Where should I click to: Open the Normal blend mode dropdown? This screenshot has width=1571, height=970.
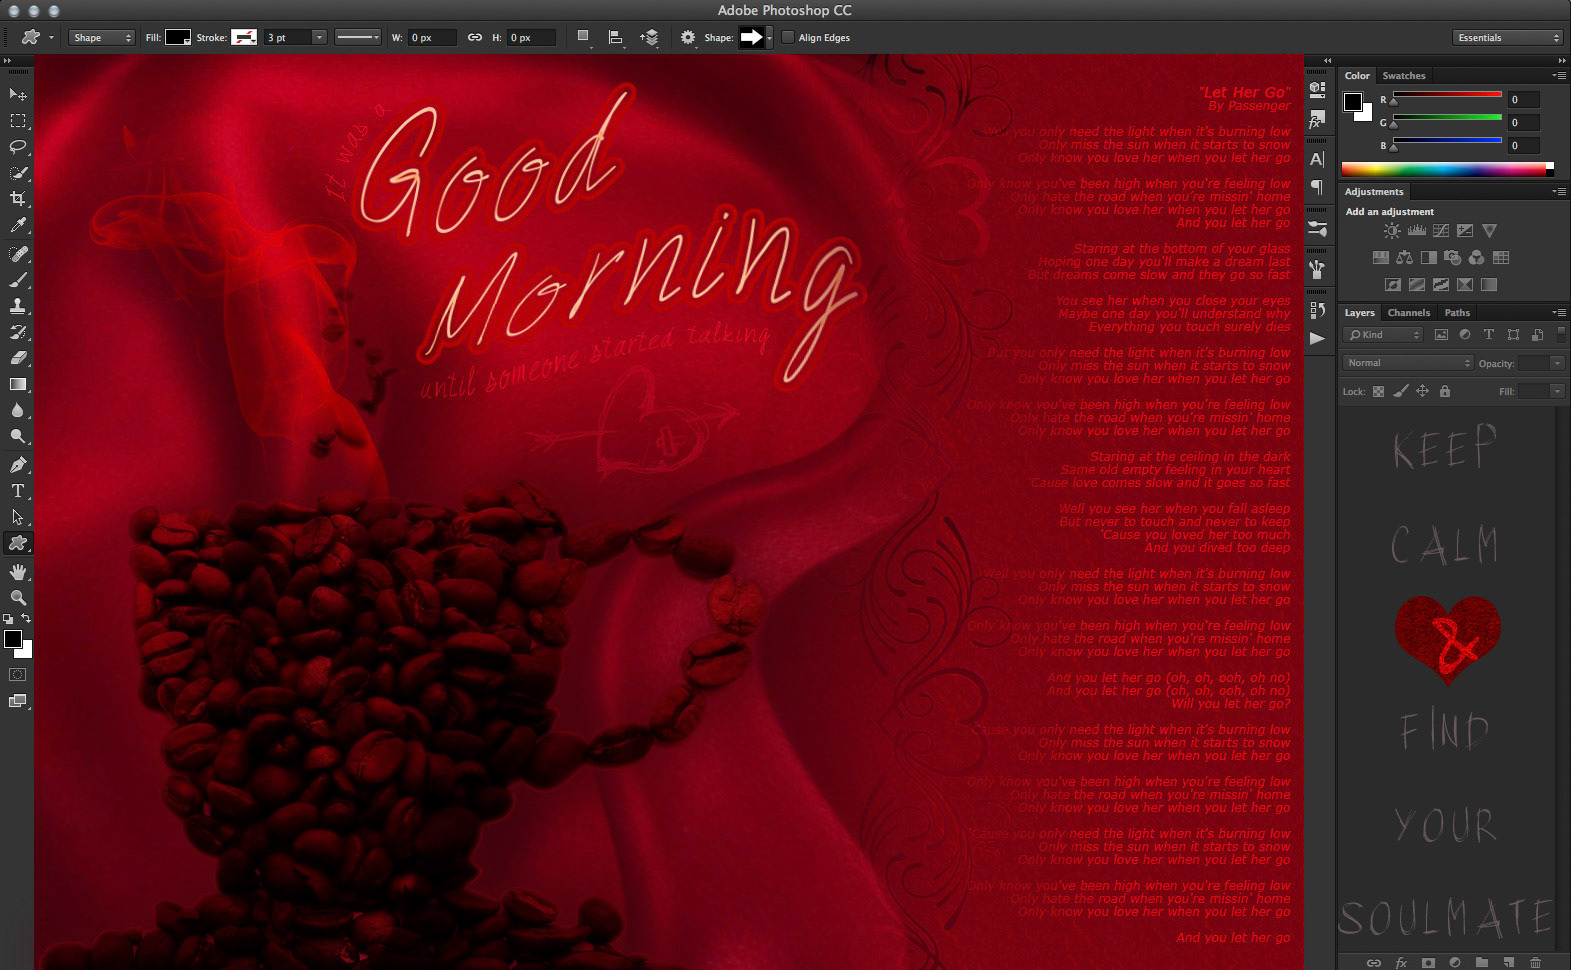coord(1408,363)
